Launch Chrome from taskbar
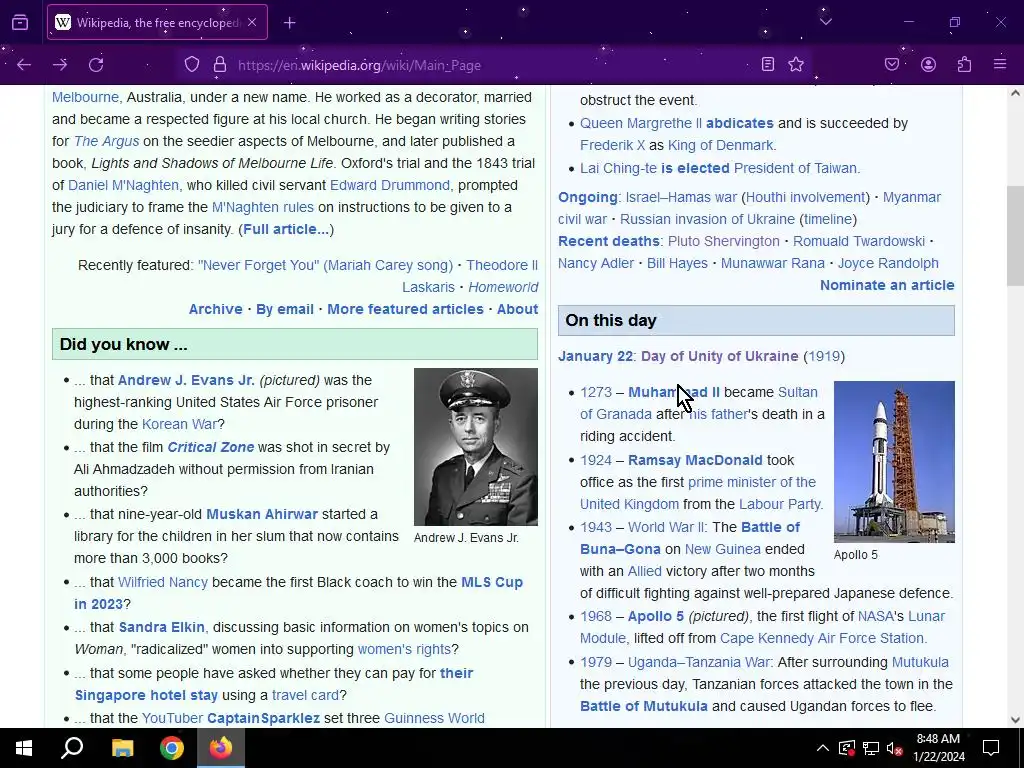The width and height of the screenshot is (1024, 768). [172, 748]
